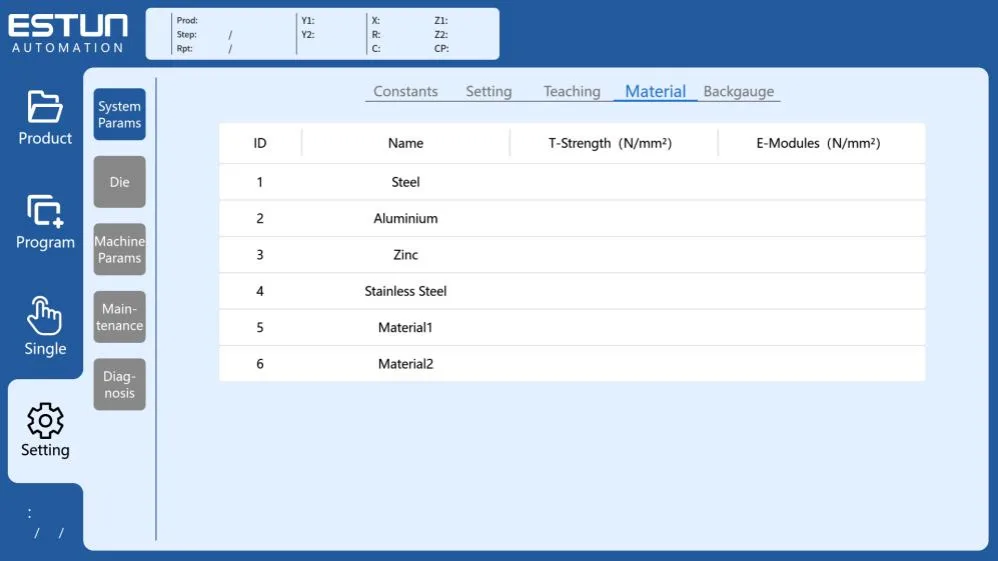Image resolution: width=998 pixels, height=561 pixels.
Task: Click the Y1: axis readout
Action: coord(308,20)
